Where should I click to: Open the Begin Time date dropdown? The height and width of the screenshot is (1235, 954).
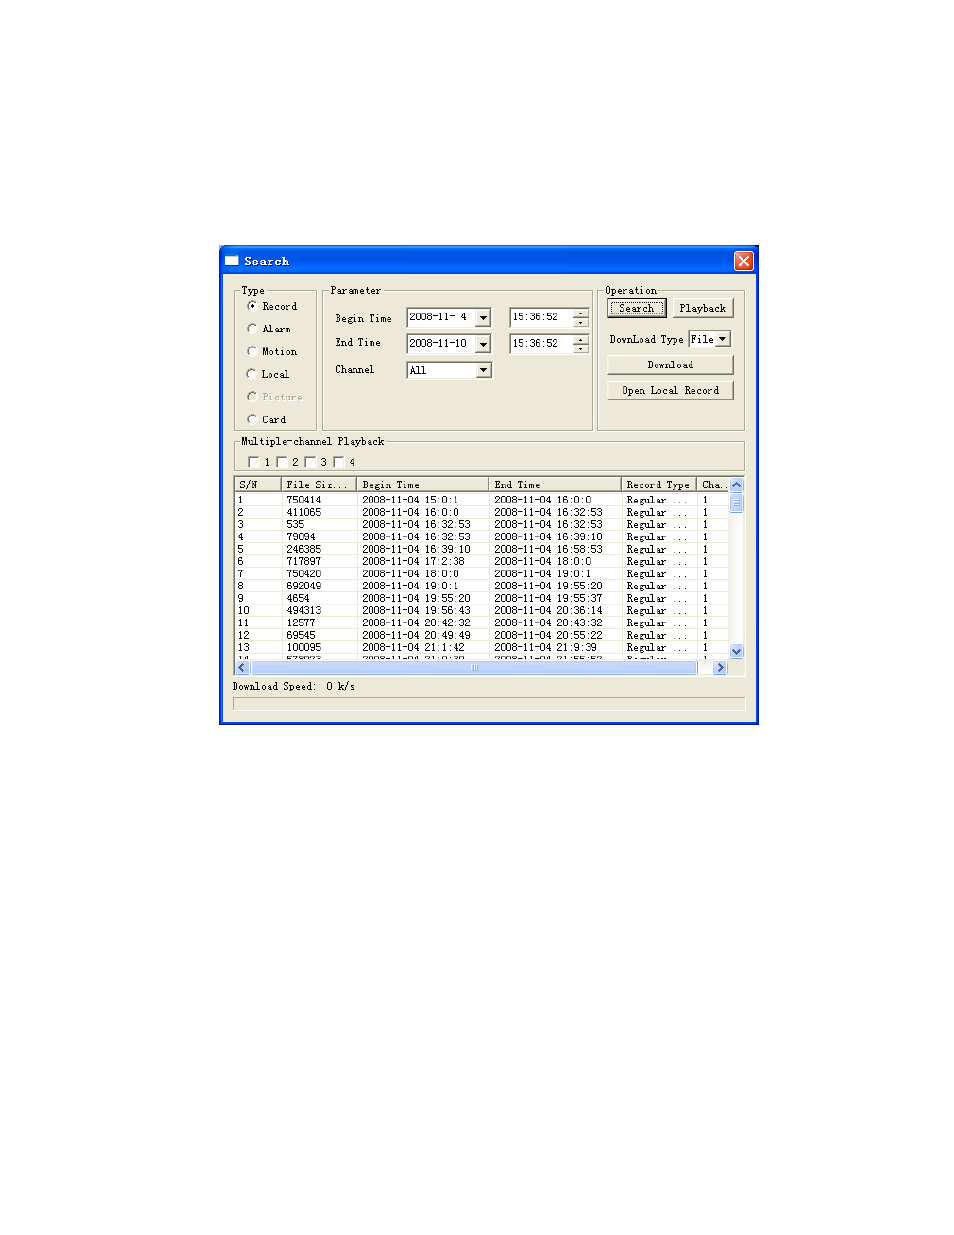483,318
